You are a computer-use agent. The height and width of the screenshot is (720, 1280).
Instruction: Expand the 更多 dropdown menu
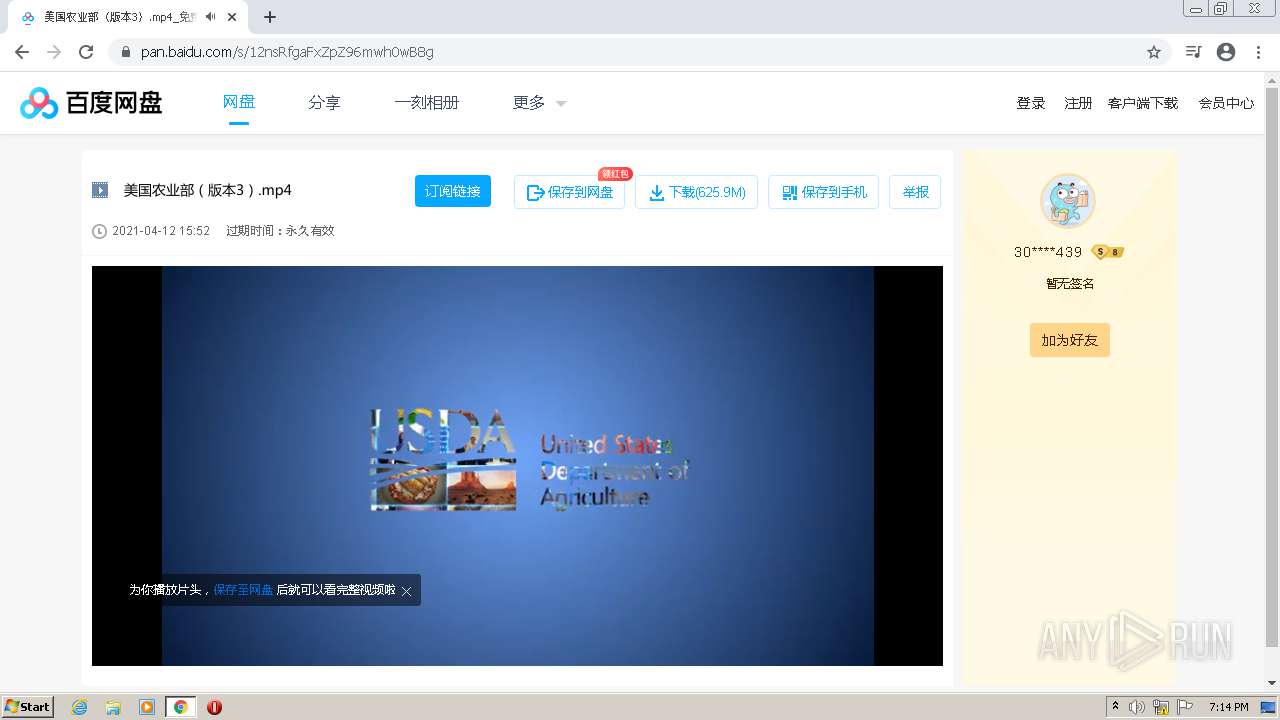point(539,102)
